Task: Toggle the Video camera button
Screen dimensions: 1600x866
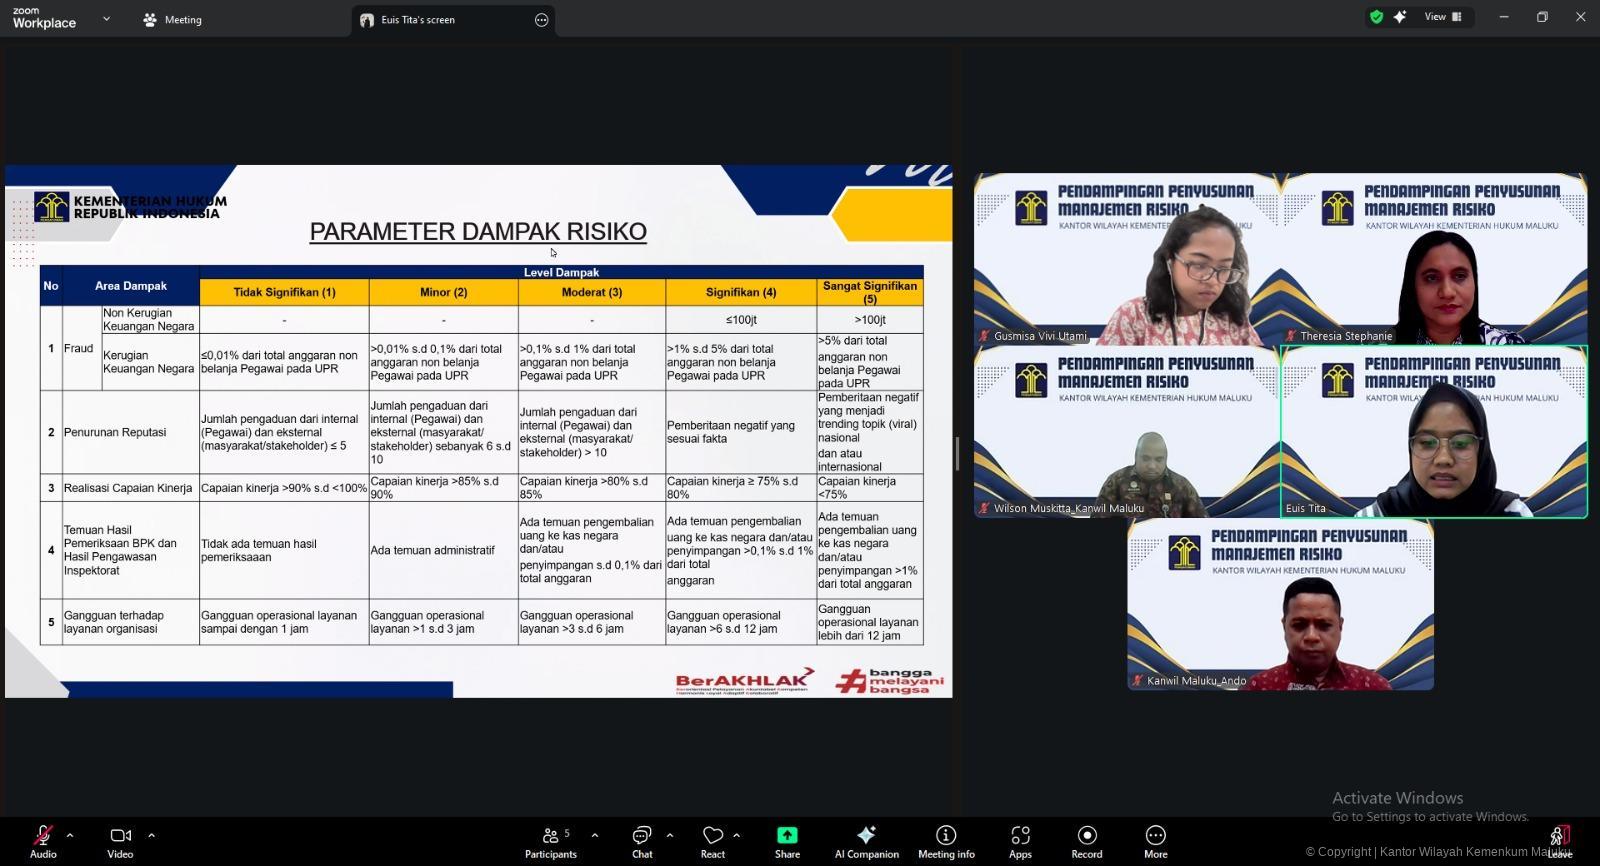Action: point(120,841)
